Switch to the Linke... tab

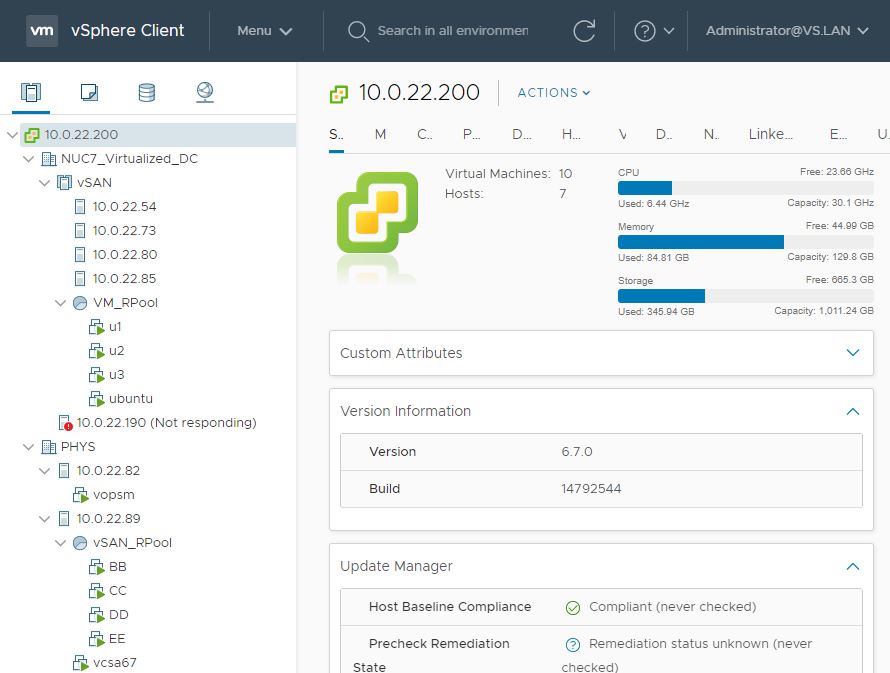point(770,134)
